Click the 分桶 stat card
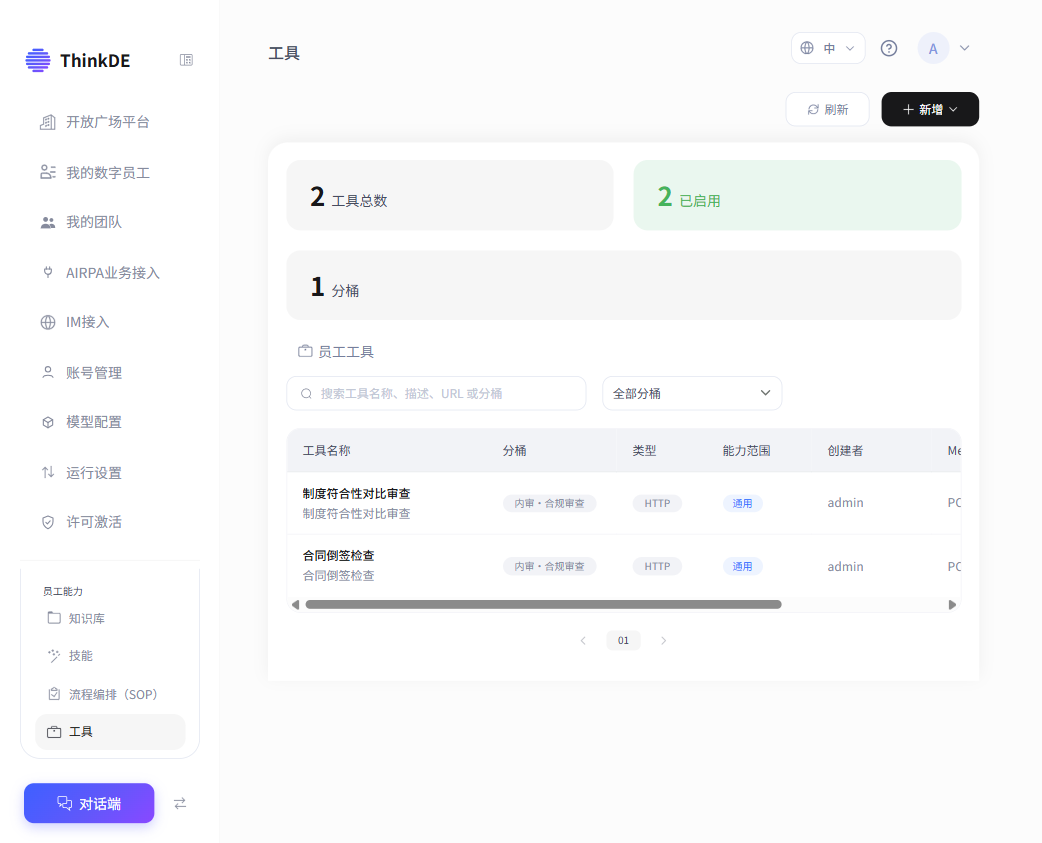Screen dimensions: 1042x843 click(x=624, y=286)
